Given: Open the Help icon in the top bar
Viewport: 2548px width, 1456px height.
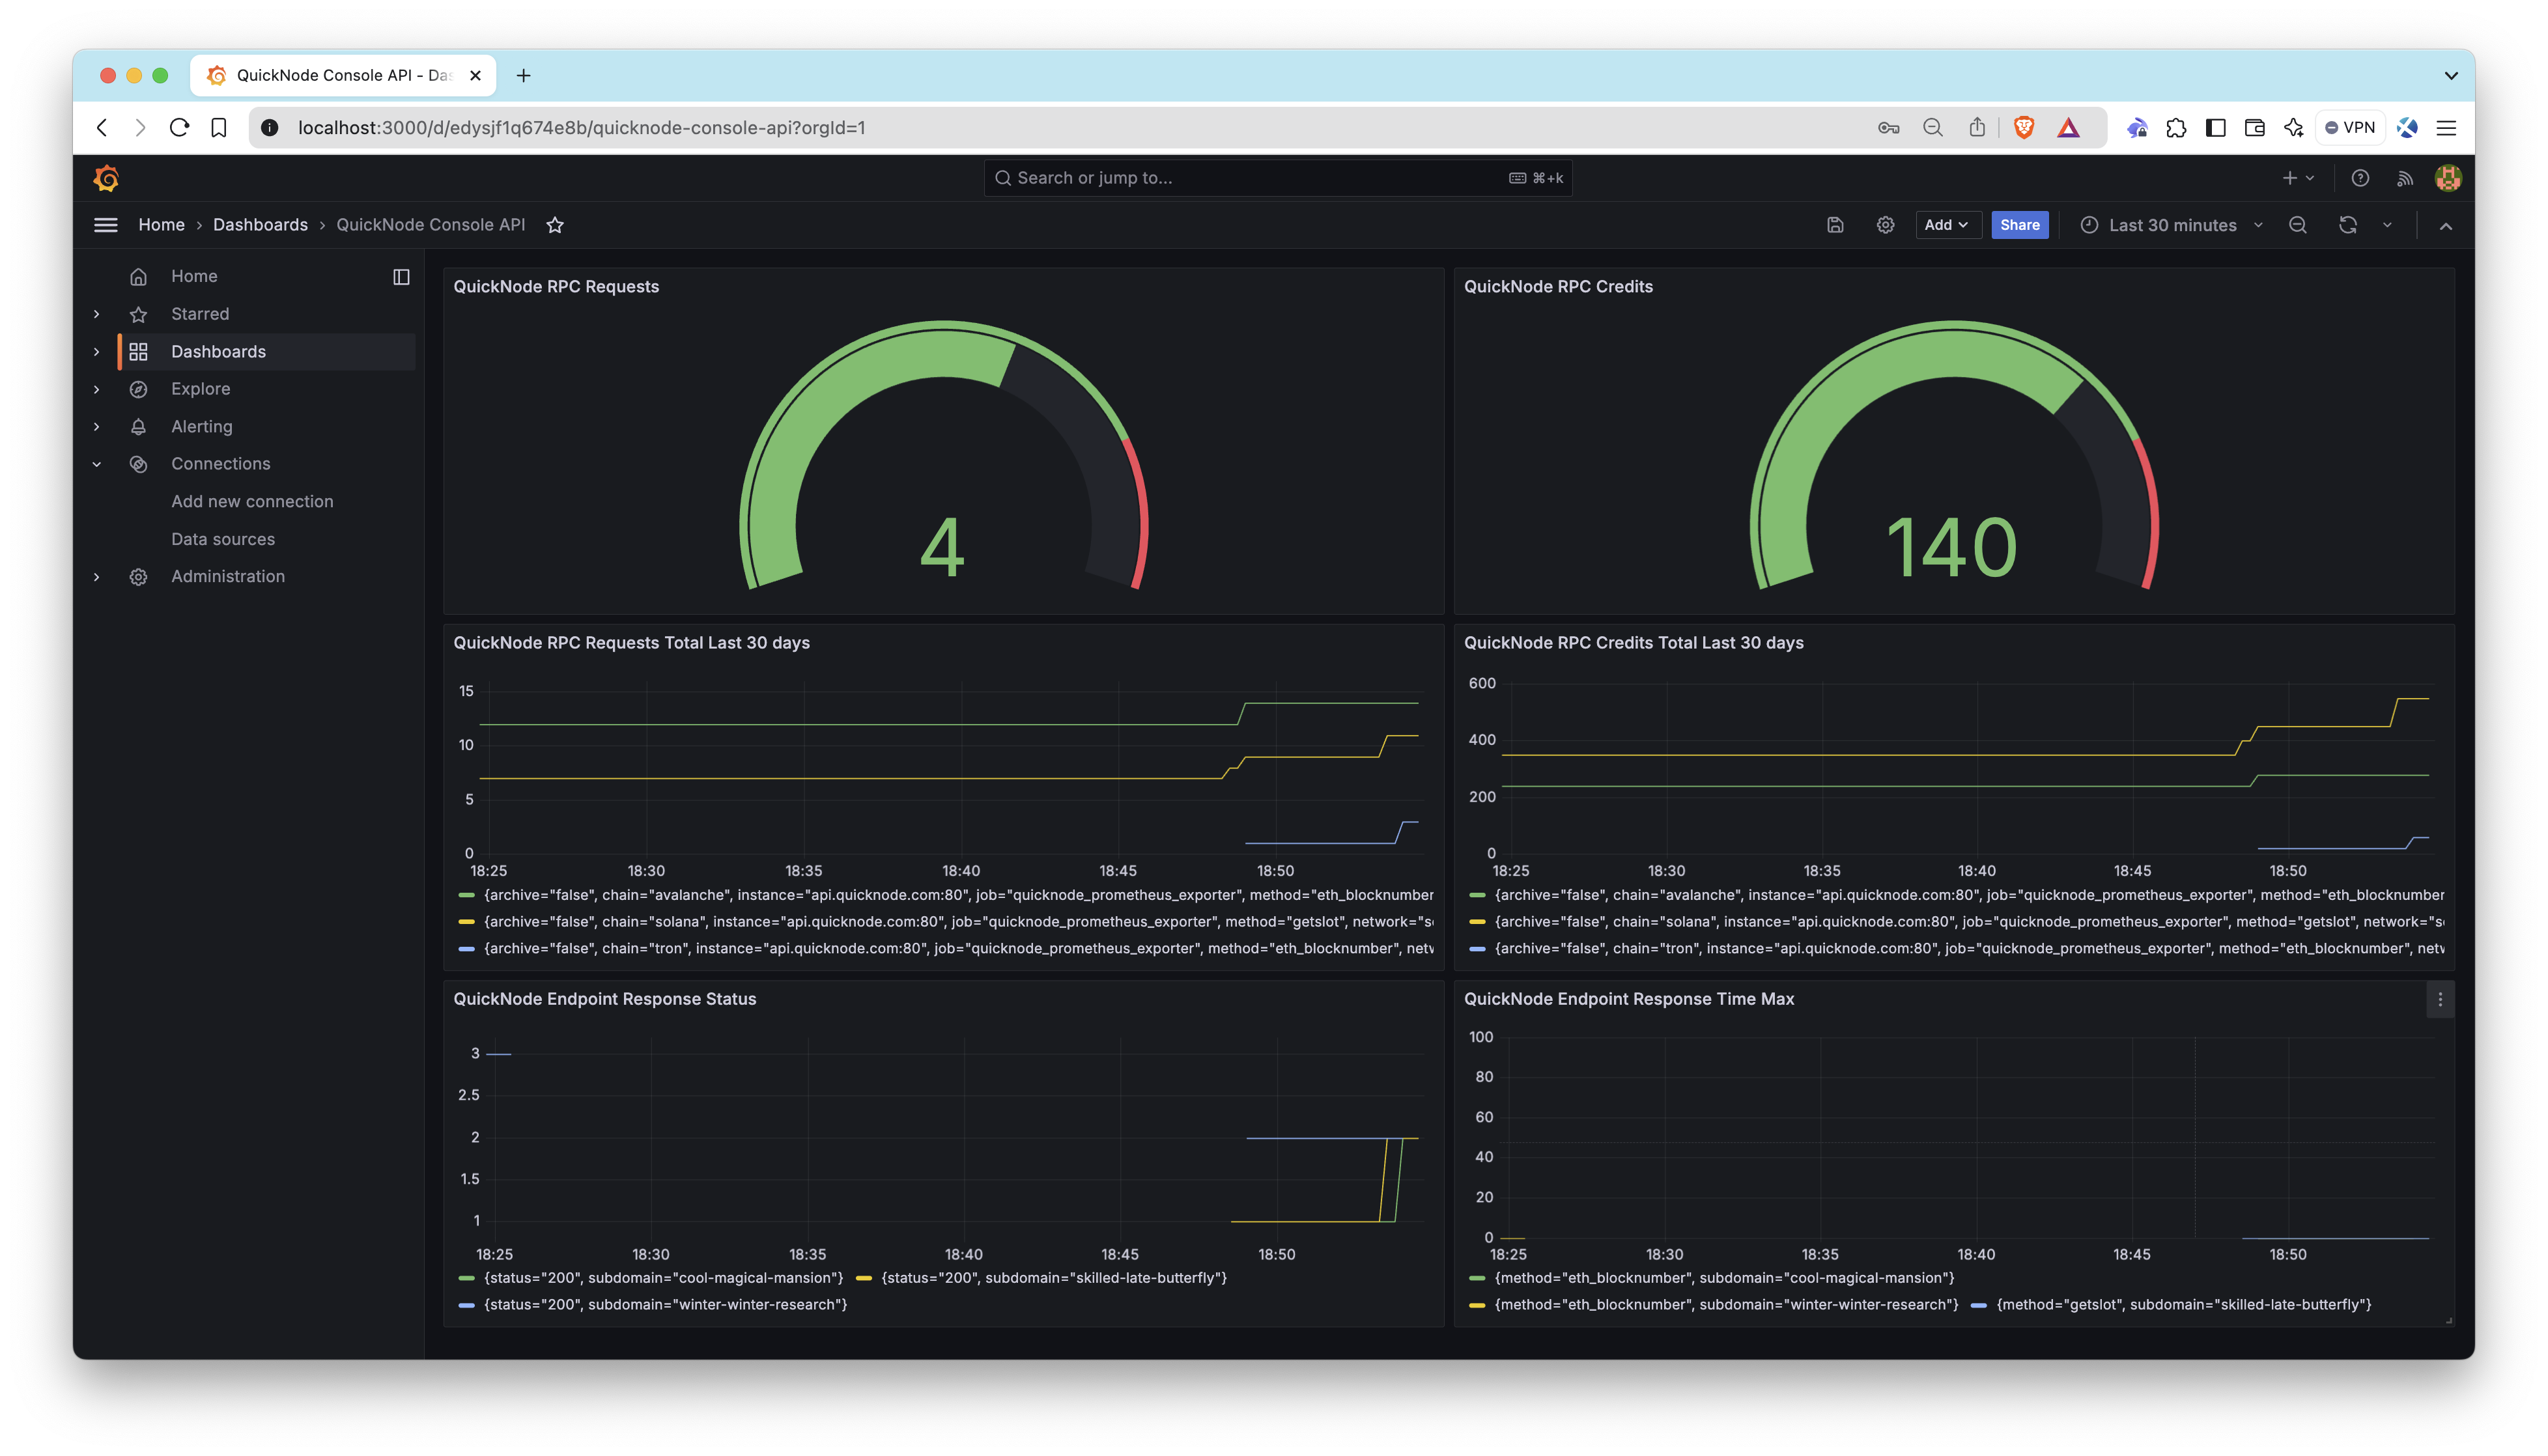Looking at the screenshot, I should pos(2360,177).
